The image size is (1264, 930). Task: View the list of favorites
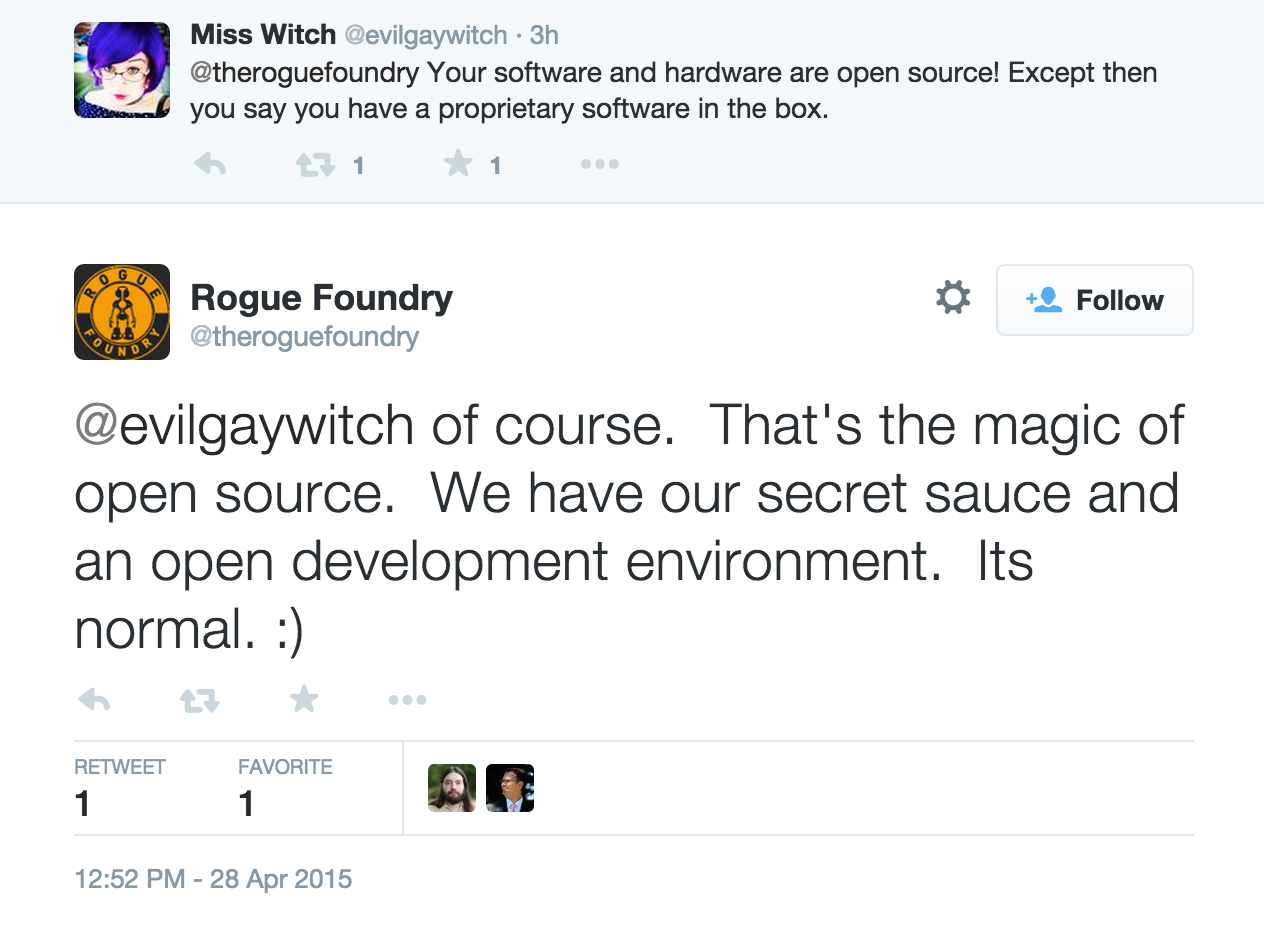285,788
